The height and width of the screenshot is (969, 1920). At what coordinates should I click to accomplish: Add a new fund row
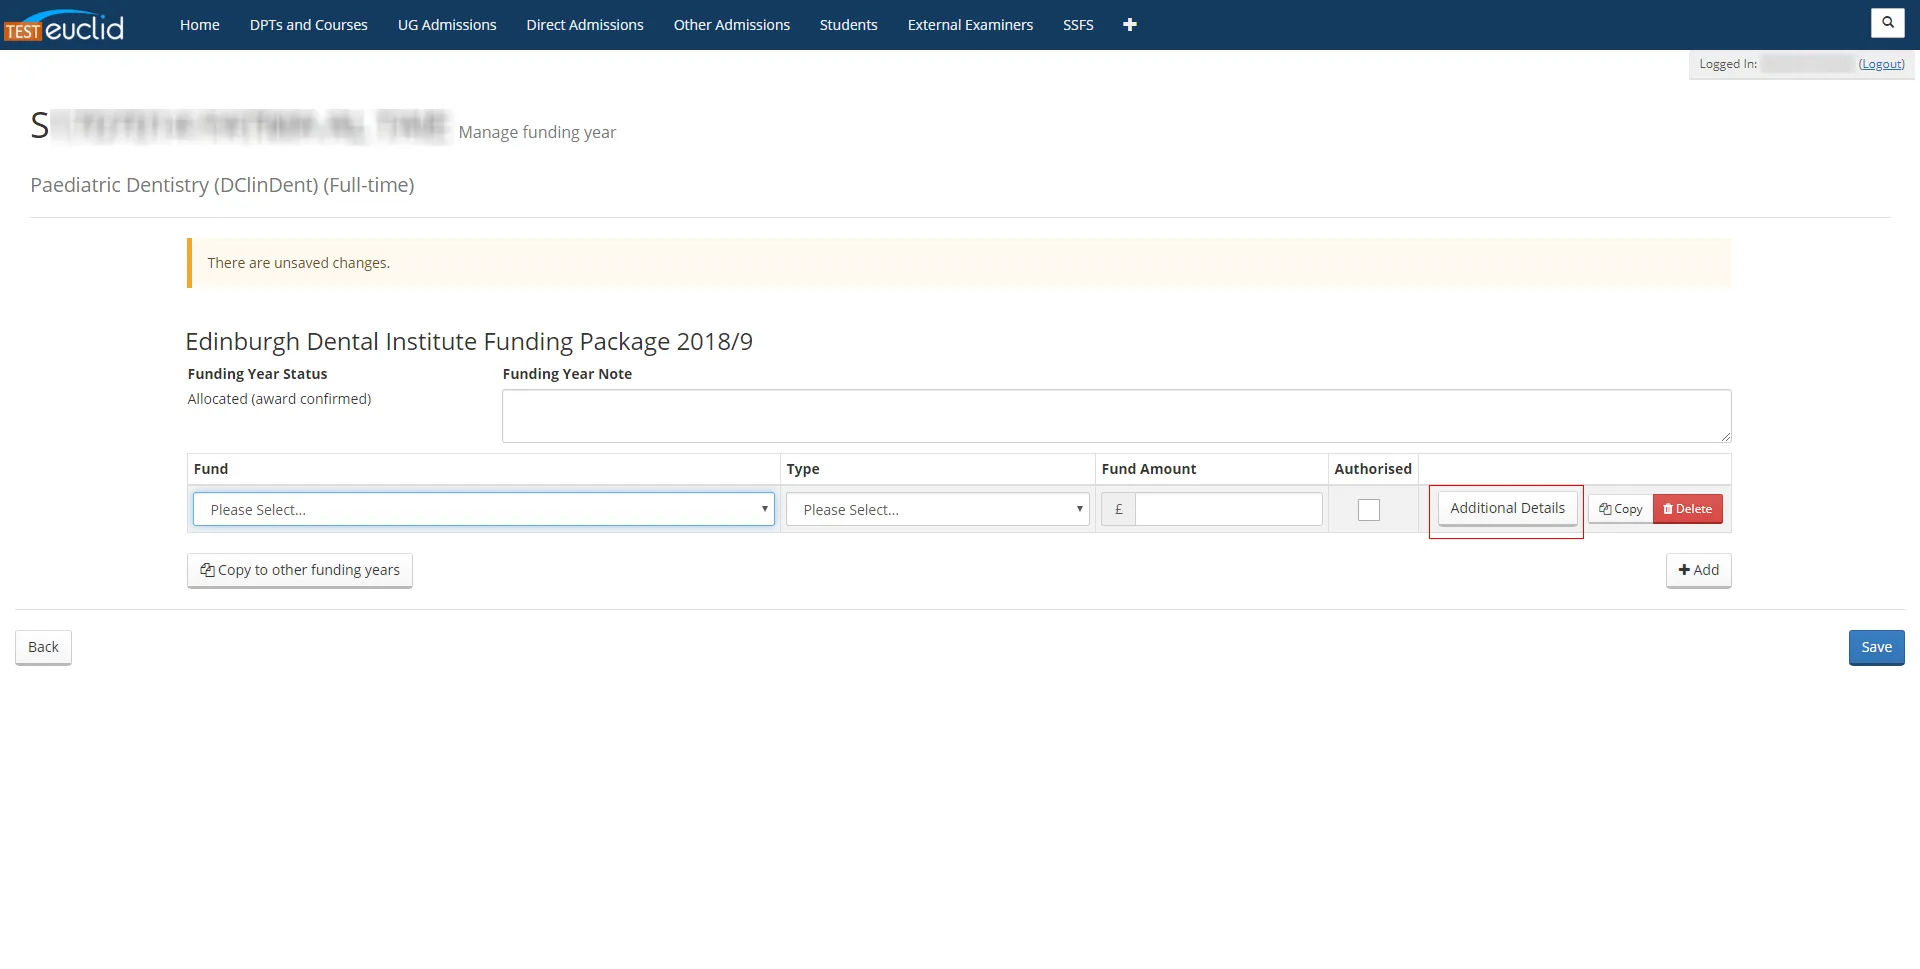point(1698,570)
